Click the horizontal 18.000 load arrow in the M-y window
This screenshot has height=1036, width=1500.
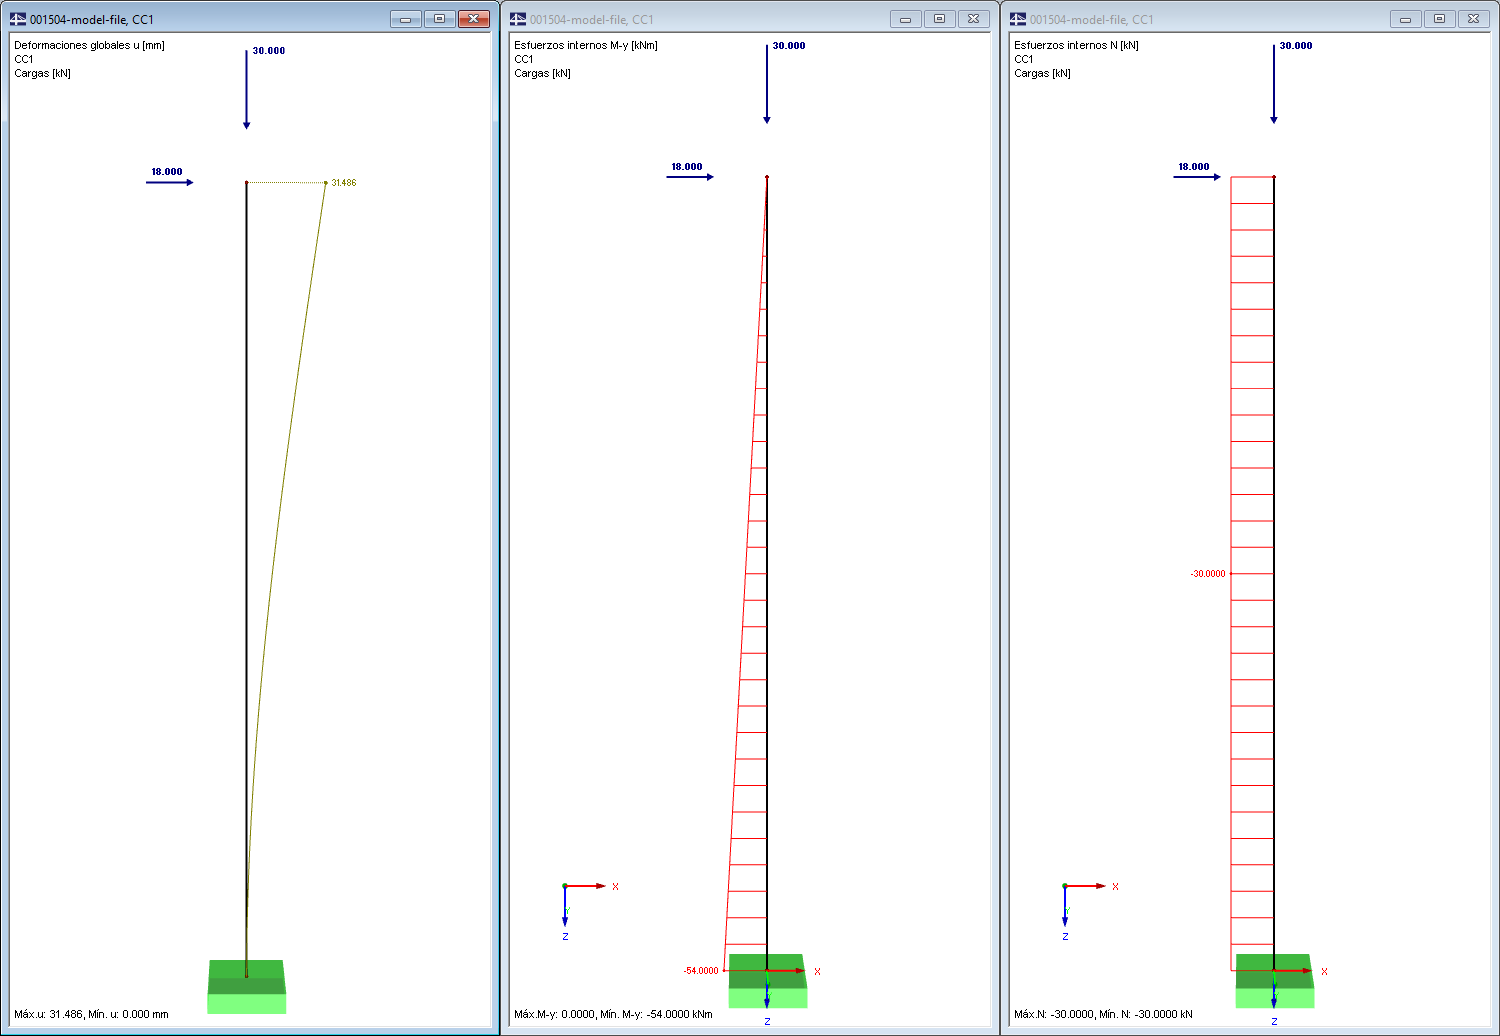(x=690, y=177)
